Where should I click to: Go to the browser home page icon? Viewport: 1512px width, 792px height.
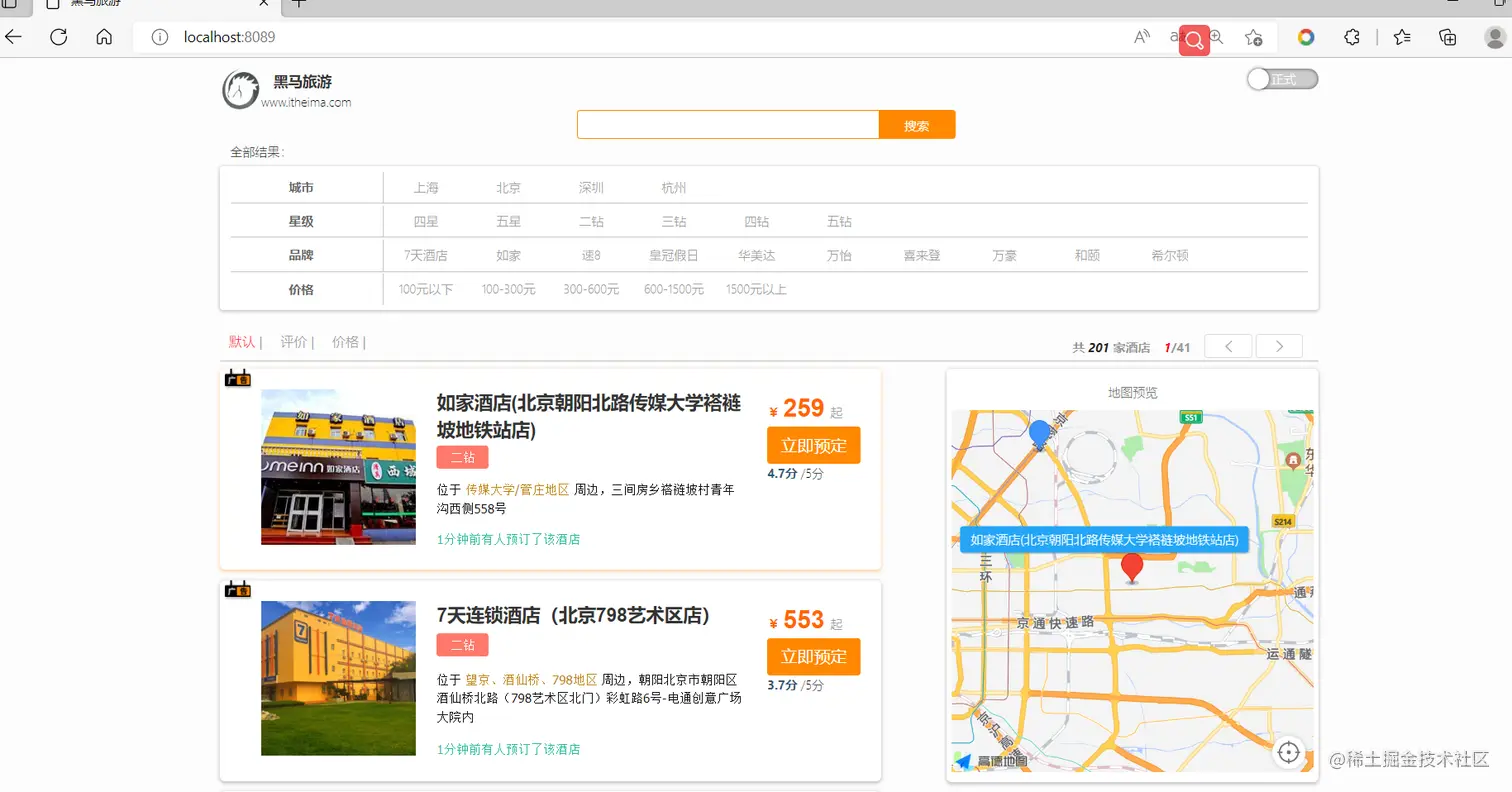[104, 37]
